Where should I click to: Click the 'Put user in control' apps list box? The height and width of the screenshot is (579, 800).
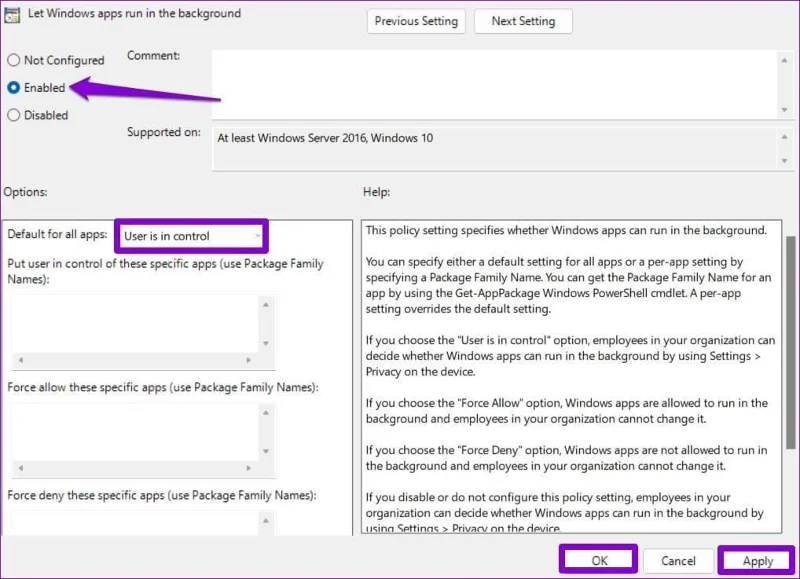click(135, 323)
